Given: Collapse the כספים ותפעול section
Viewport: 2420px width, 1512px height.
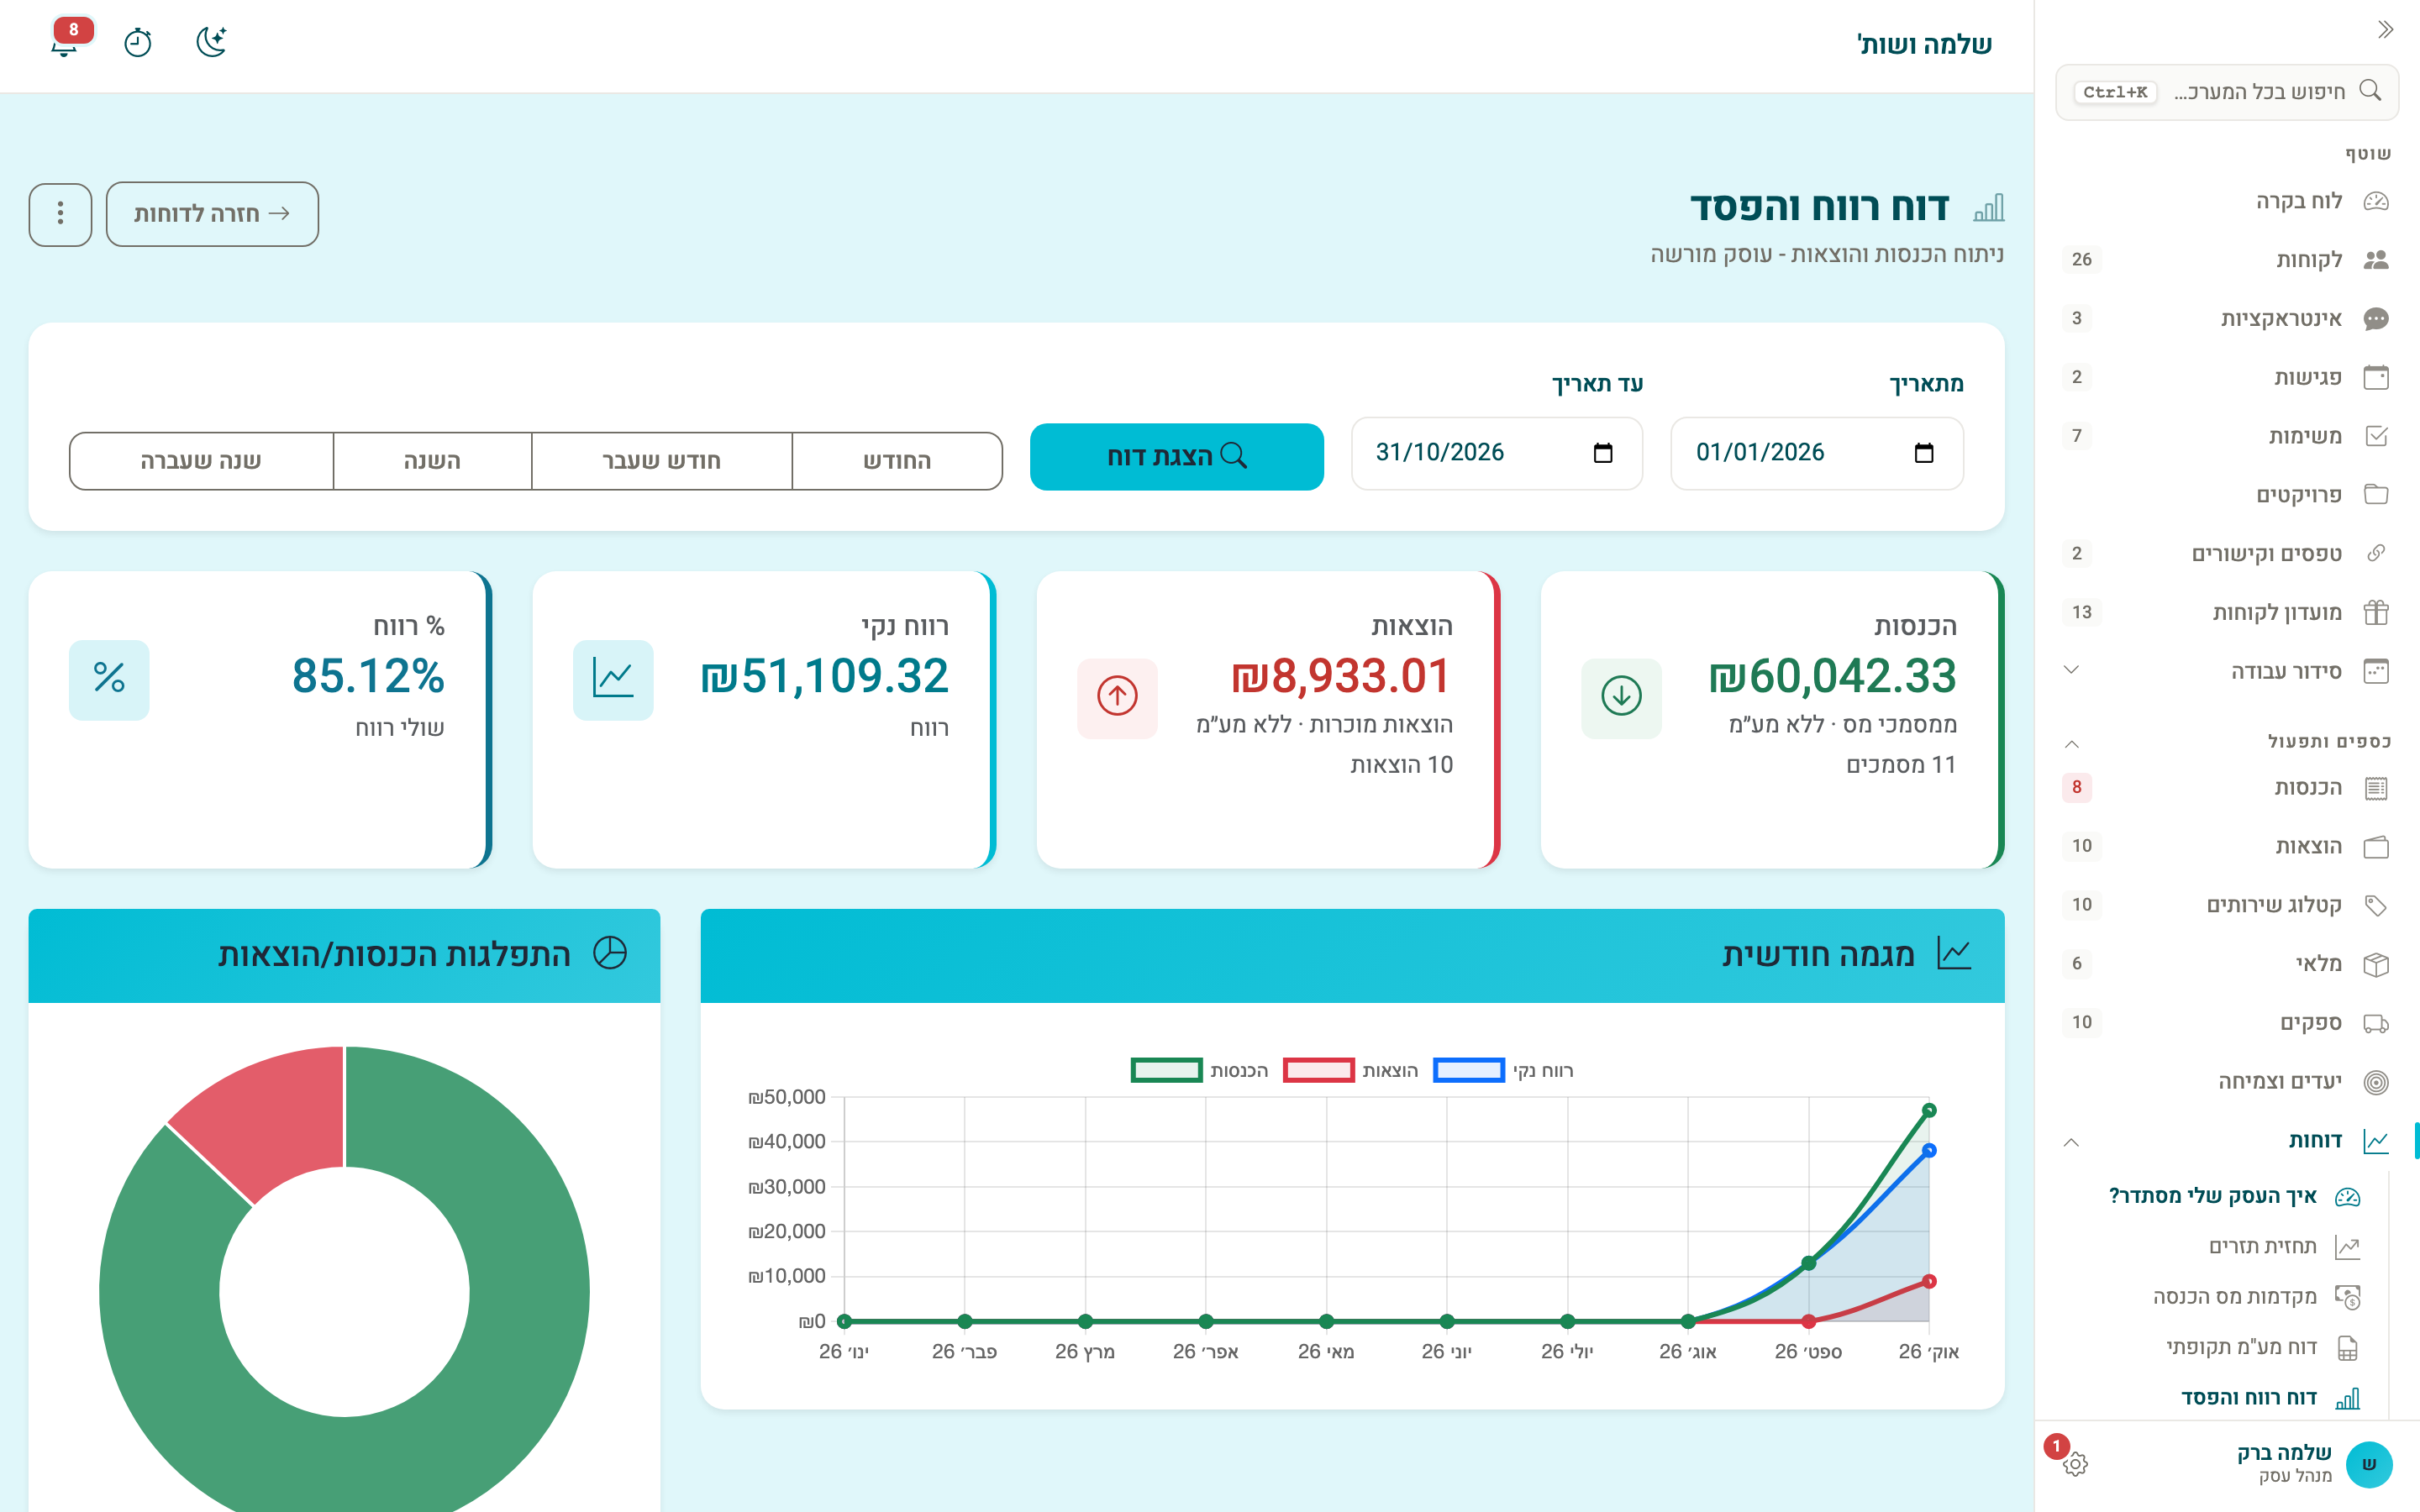Looking at the screenshot, I should point(2071,743).
